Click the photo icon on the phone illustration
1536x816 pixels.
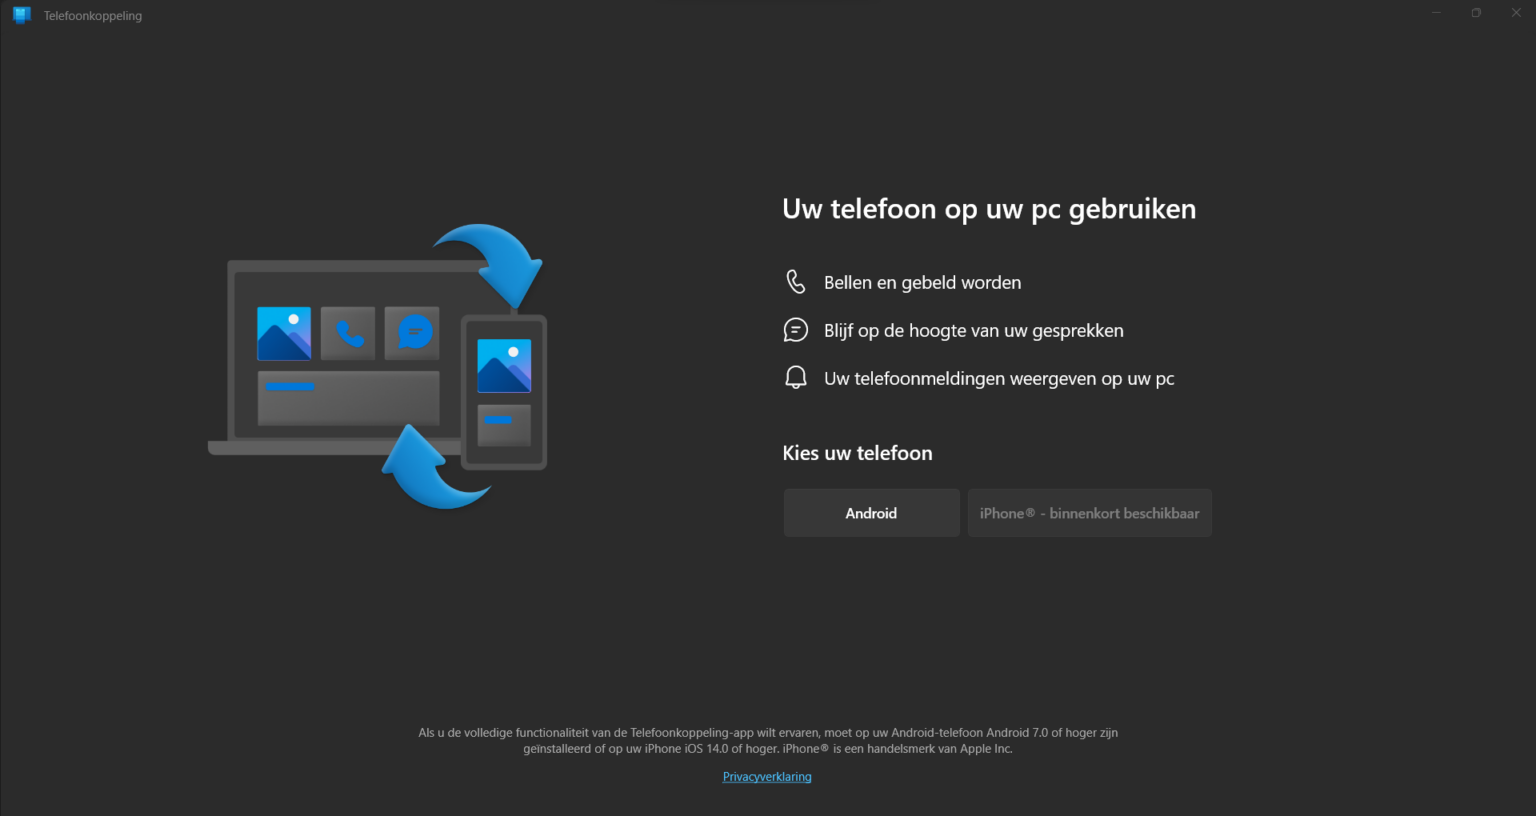tap(503, 365)
